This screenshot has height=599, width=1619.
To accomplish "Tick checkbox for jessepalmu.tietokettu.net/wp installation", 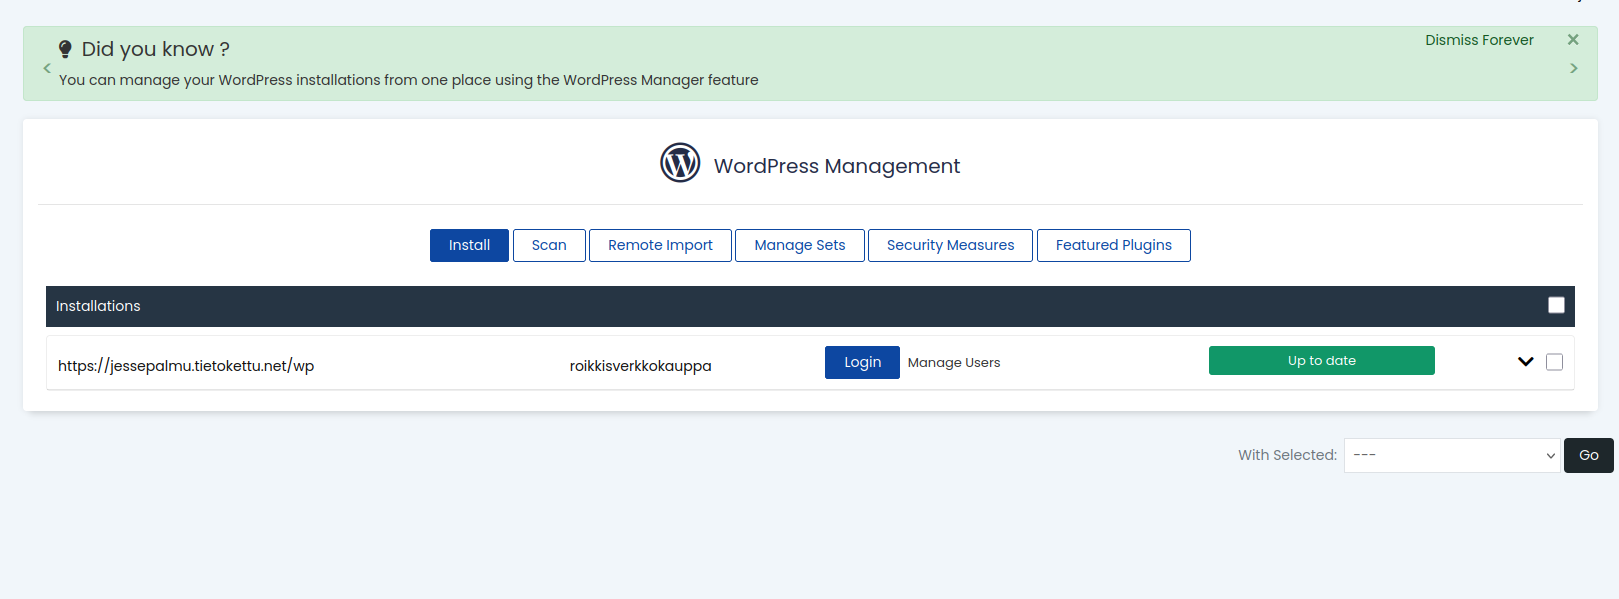I will (1554, 362).
